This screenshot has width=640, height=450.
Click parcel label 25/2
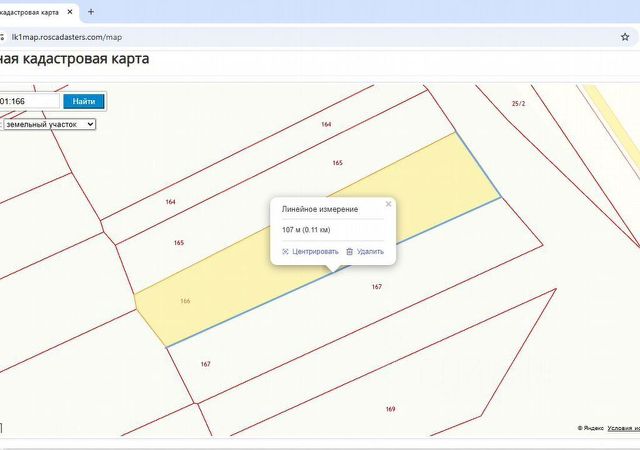coord(518,104)
